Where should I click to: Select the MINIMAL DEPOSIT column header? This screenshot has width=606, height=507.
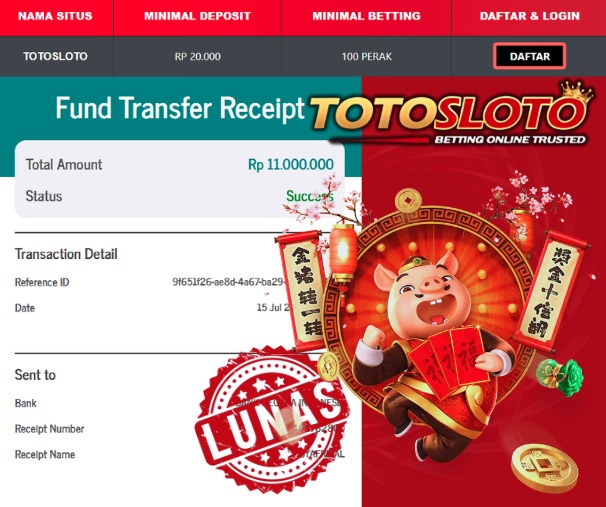197,16
